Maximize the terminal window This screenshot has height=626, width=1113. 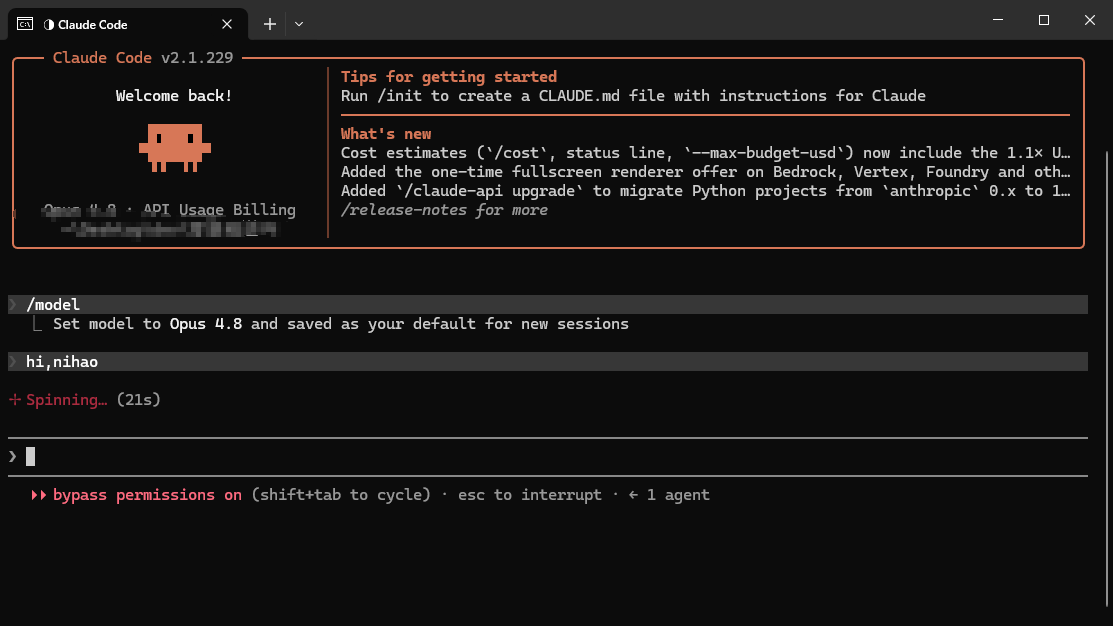point(1043,20)
